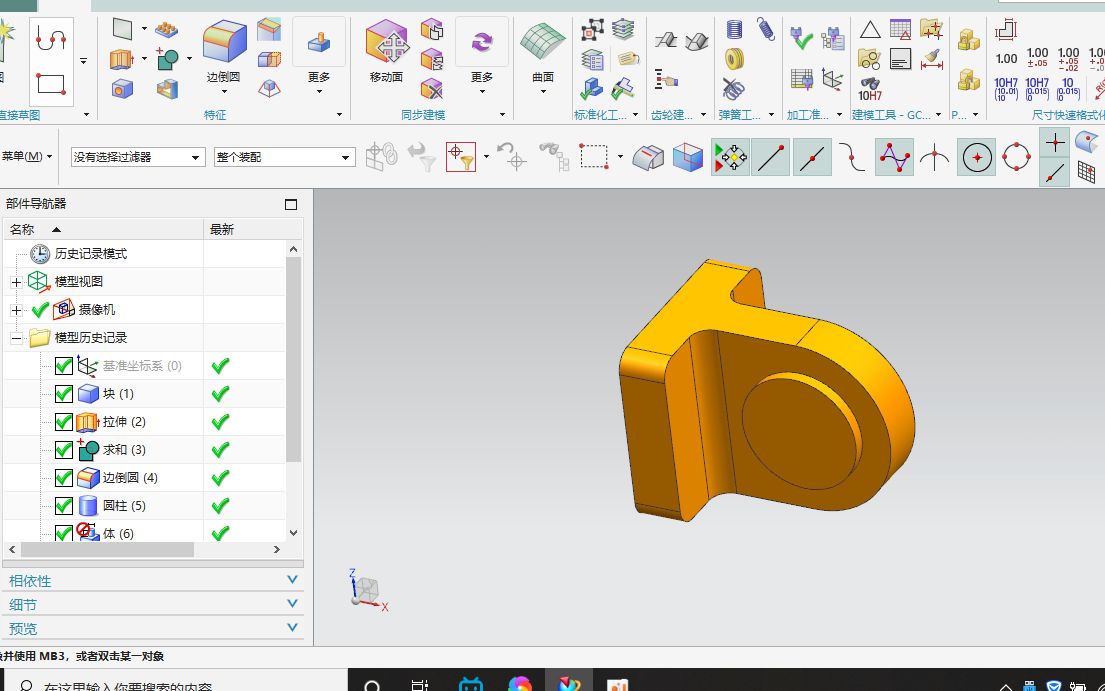Click the clip section view icon
Screen dimensions: 1105x691
click(x=648, y=157)
